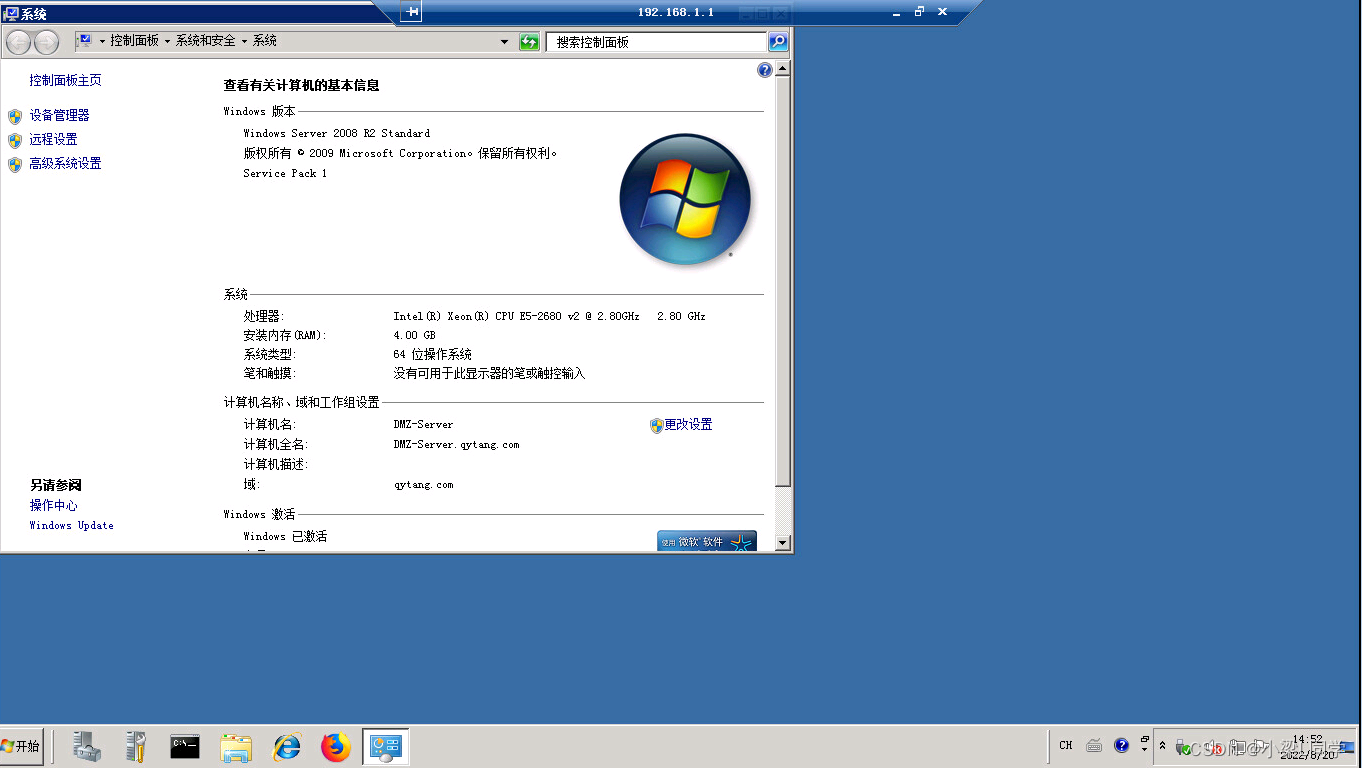This screenshot has width=1362, height=768.
Task: Click the 搜索控制面板 search field
Action: click(656, 42)
